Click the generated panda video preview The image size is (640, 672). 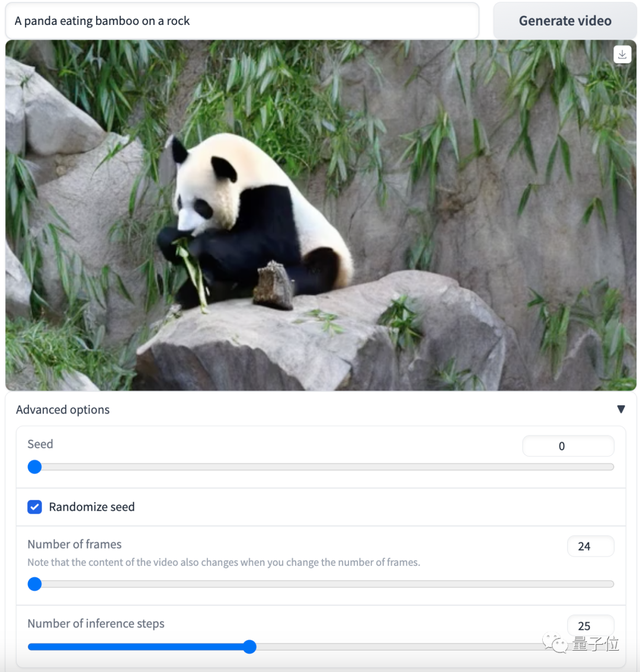(320, 215)
